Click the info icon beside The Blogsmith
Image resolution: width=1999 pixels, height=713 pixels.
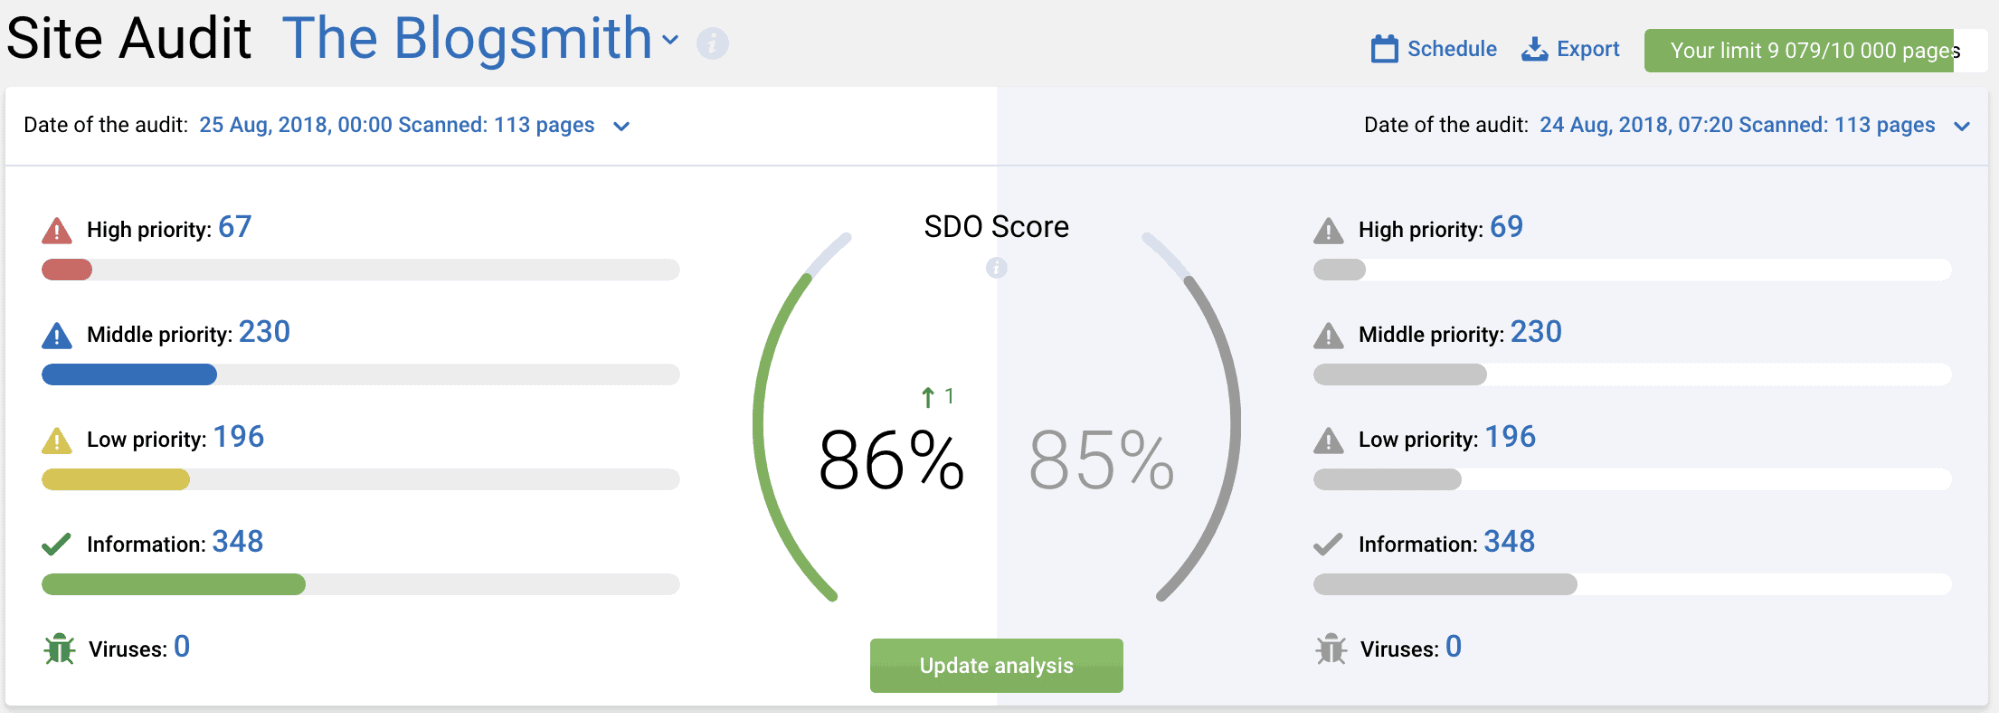[x=712, y=43]
